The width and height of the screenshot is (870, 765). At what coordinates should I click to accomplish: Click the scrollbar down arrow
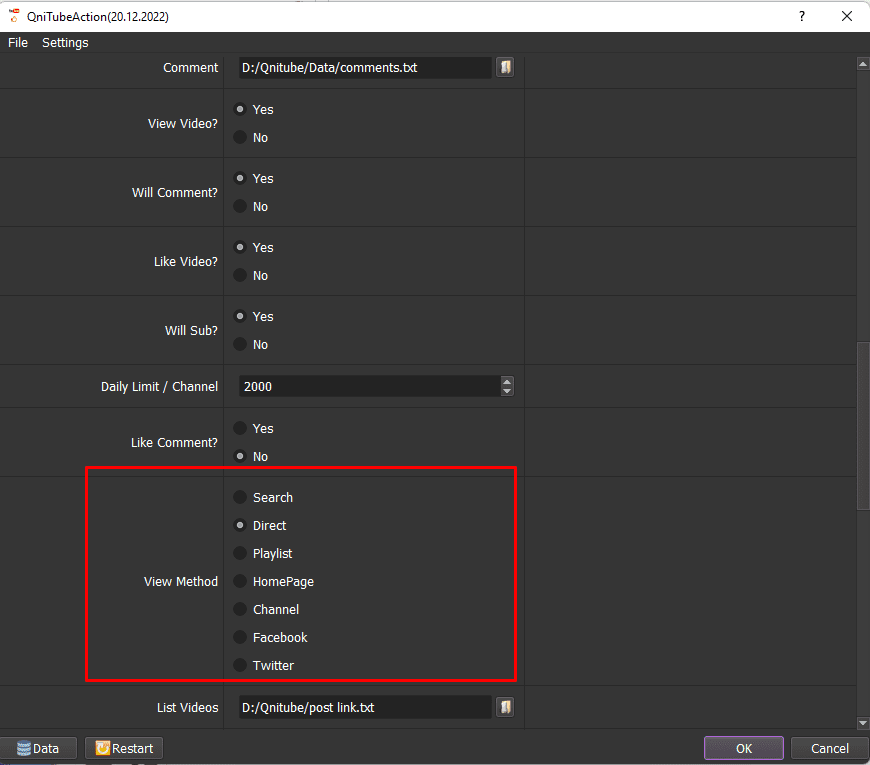(x=863, y=723)
